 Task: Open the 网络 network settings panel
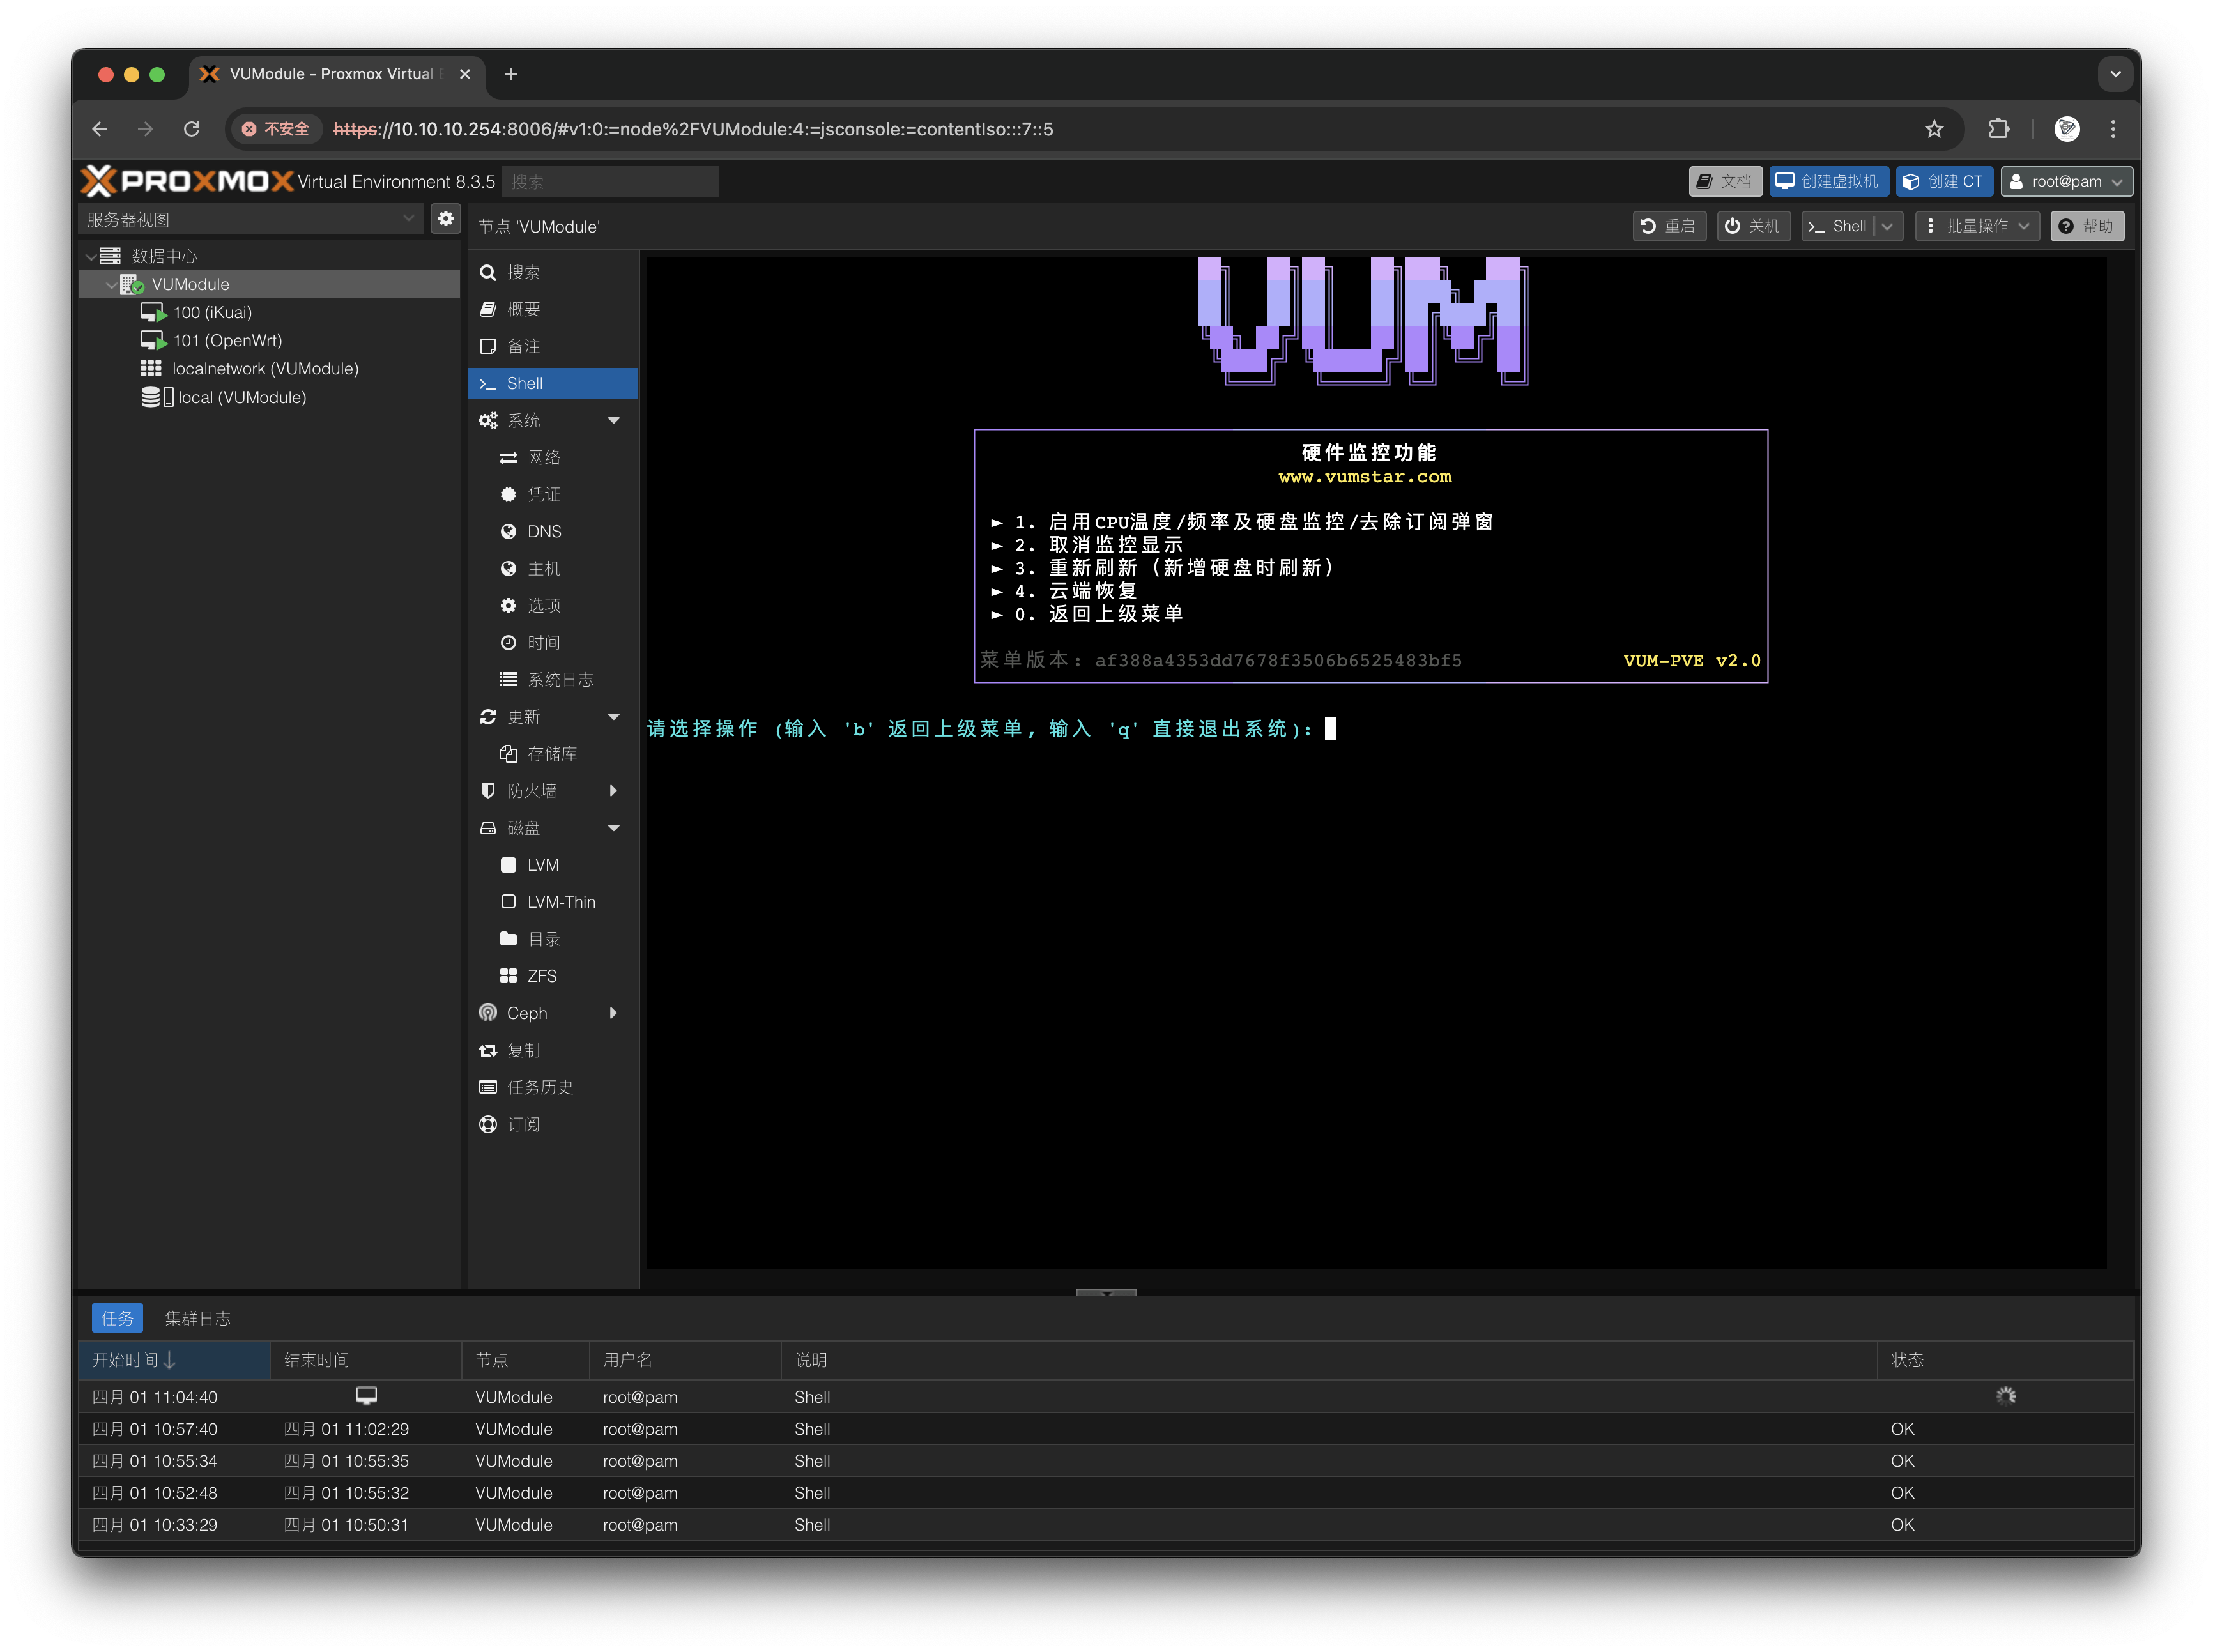tap(545, 457)
